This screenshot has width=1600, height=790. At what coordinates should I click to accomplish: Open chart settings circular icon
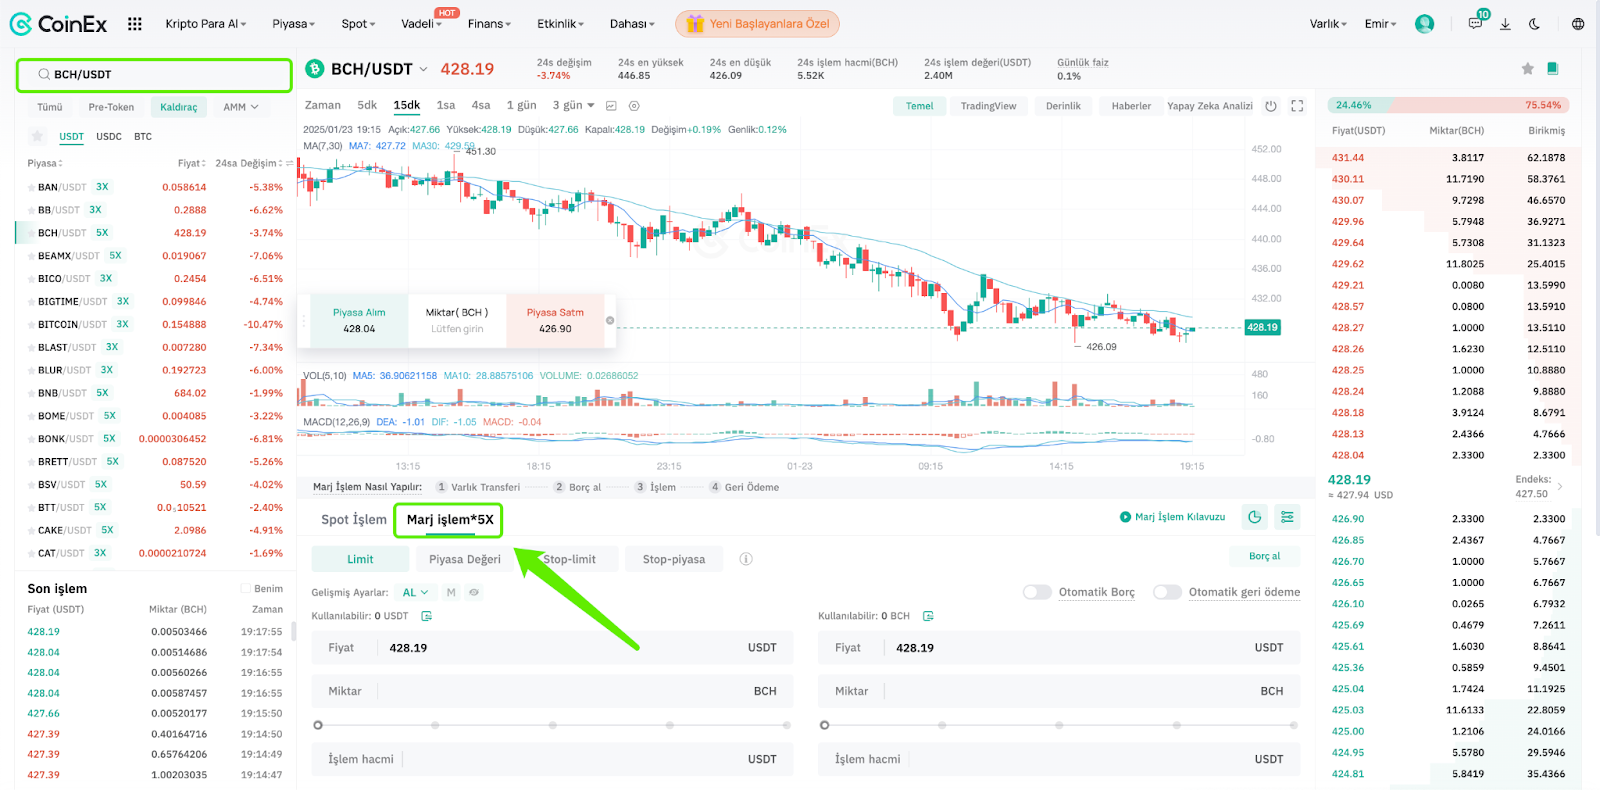634,105
